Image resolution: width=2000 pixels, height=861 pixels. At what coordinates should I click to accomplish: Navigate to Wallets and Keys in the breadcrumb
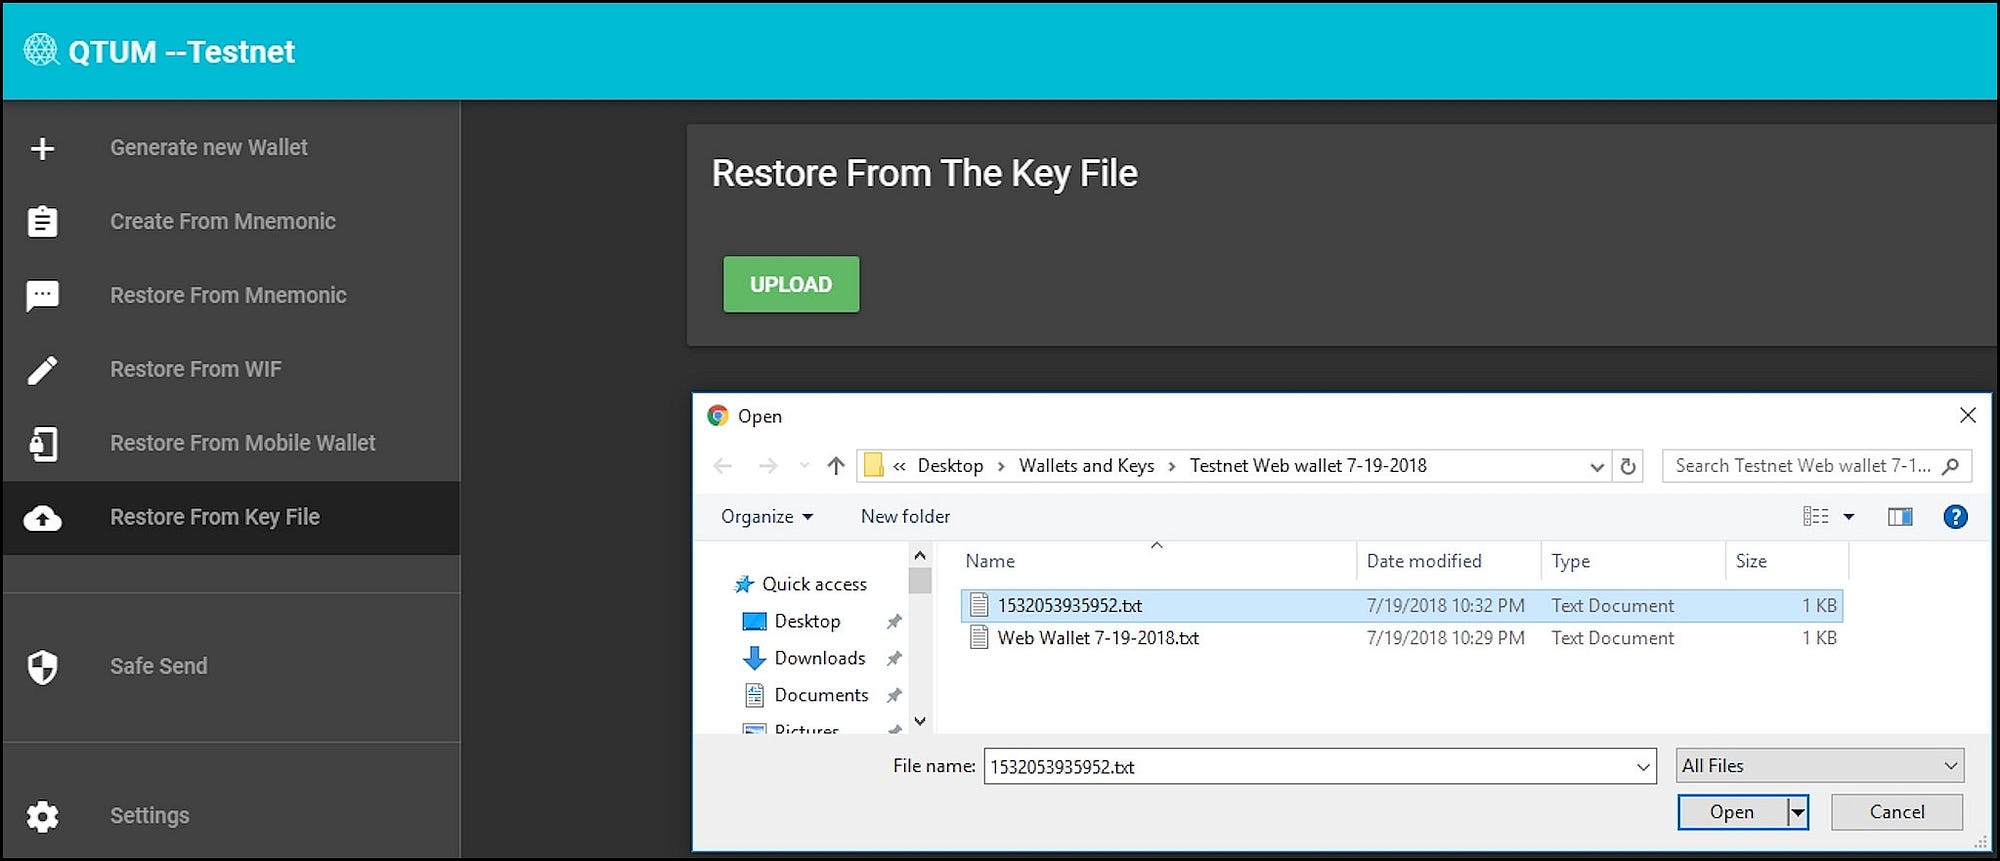pyautogui.click(x=1086, y=466)
